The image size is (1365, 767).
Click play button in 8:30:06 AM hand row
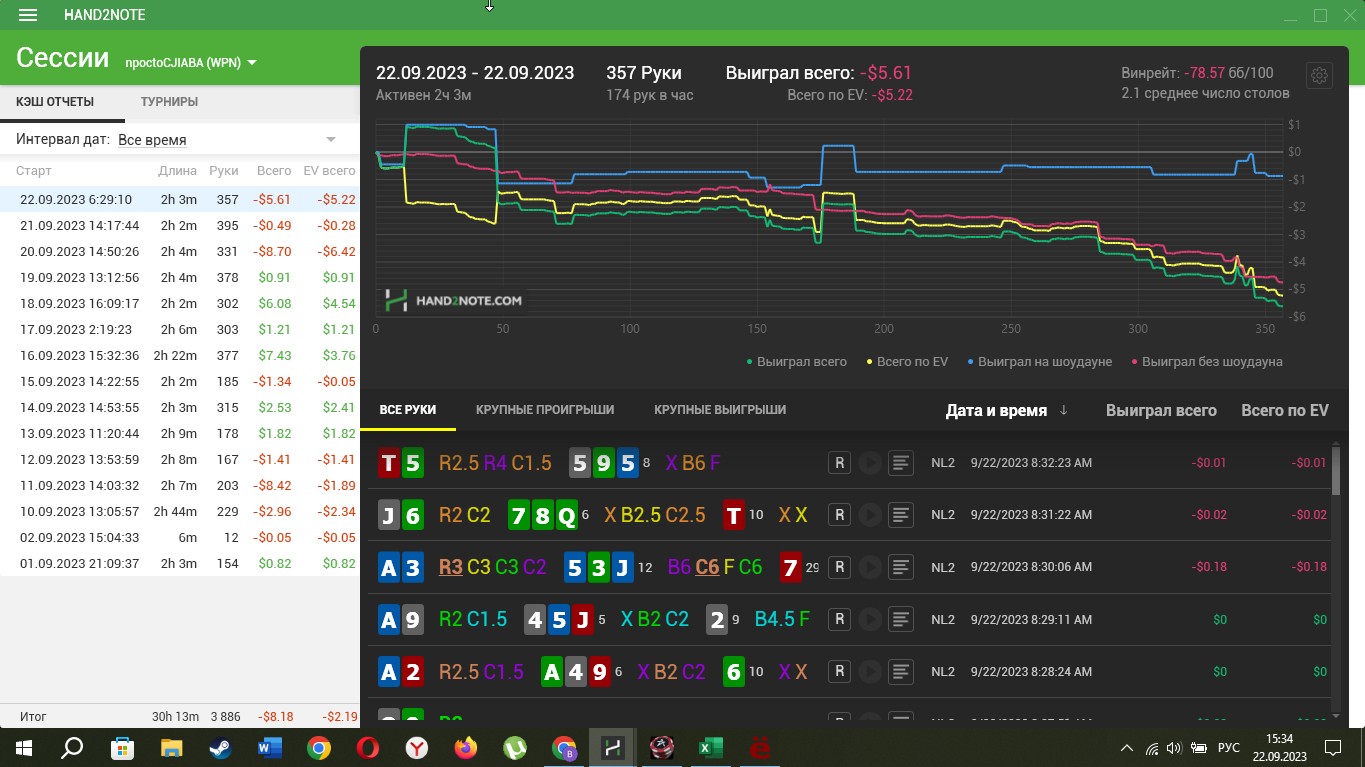[x=870, y=567]
